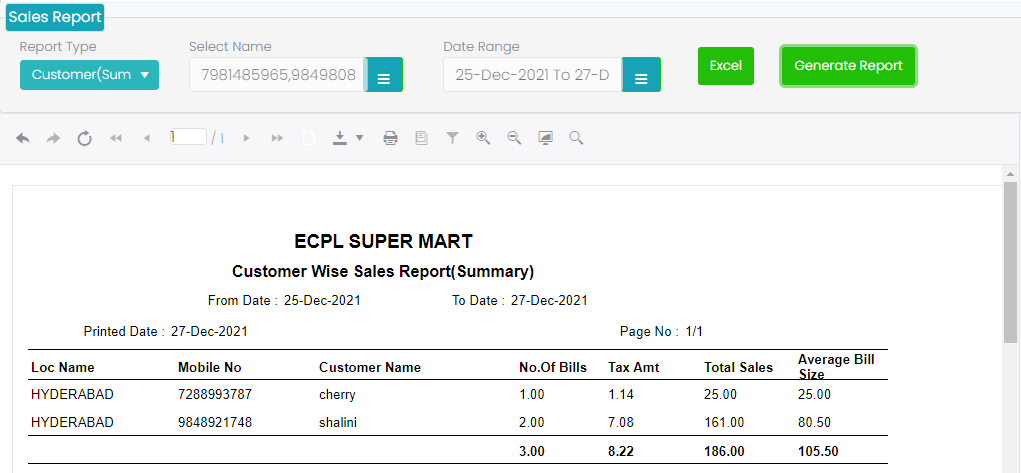Click the filter funnel icon
Viewport: 1021px width, 473px height.
pos(452,138)
